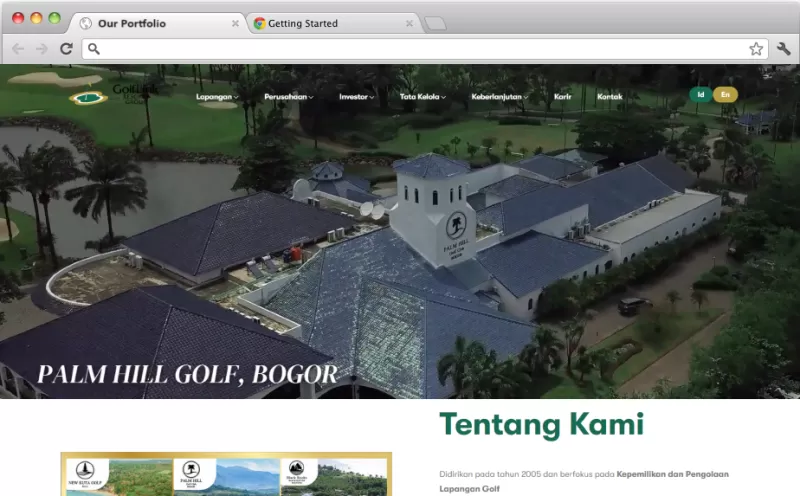Bookmark the page with star icon
Viewport: 800px width, 496px height.
(x=756, y=48)
